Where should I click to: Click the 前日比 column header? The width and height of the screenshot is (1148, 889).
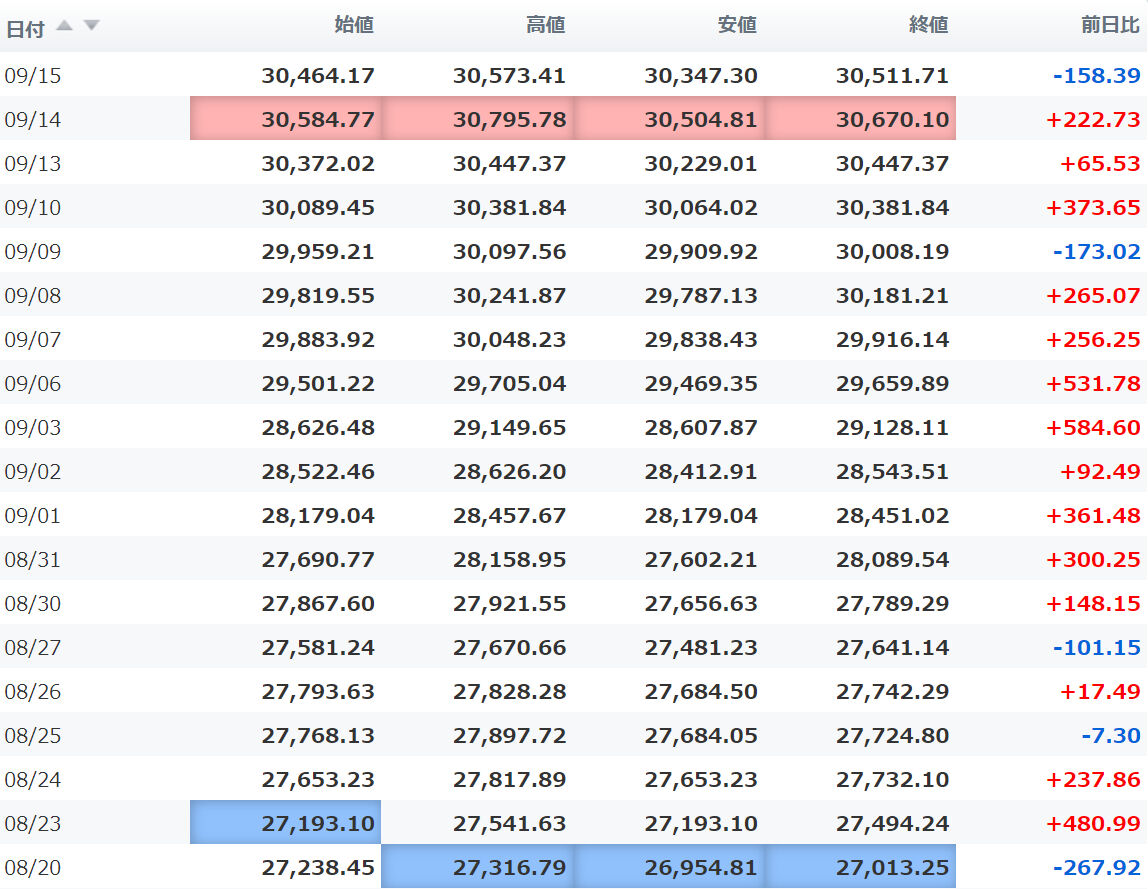tap(1111, 25)
